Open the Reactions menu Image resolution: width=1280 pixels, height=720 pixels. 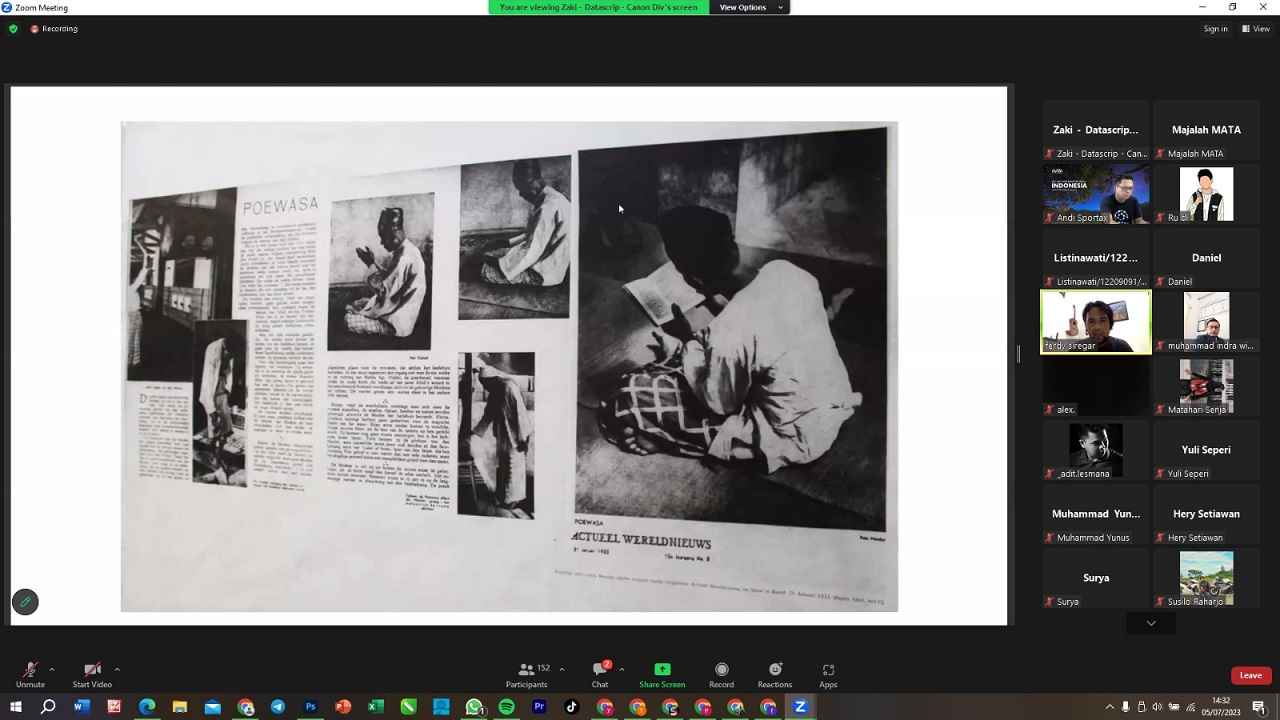tap(774, 674)
